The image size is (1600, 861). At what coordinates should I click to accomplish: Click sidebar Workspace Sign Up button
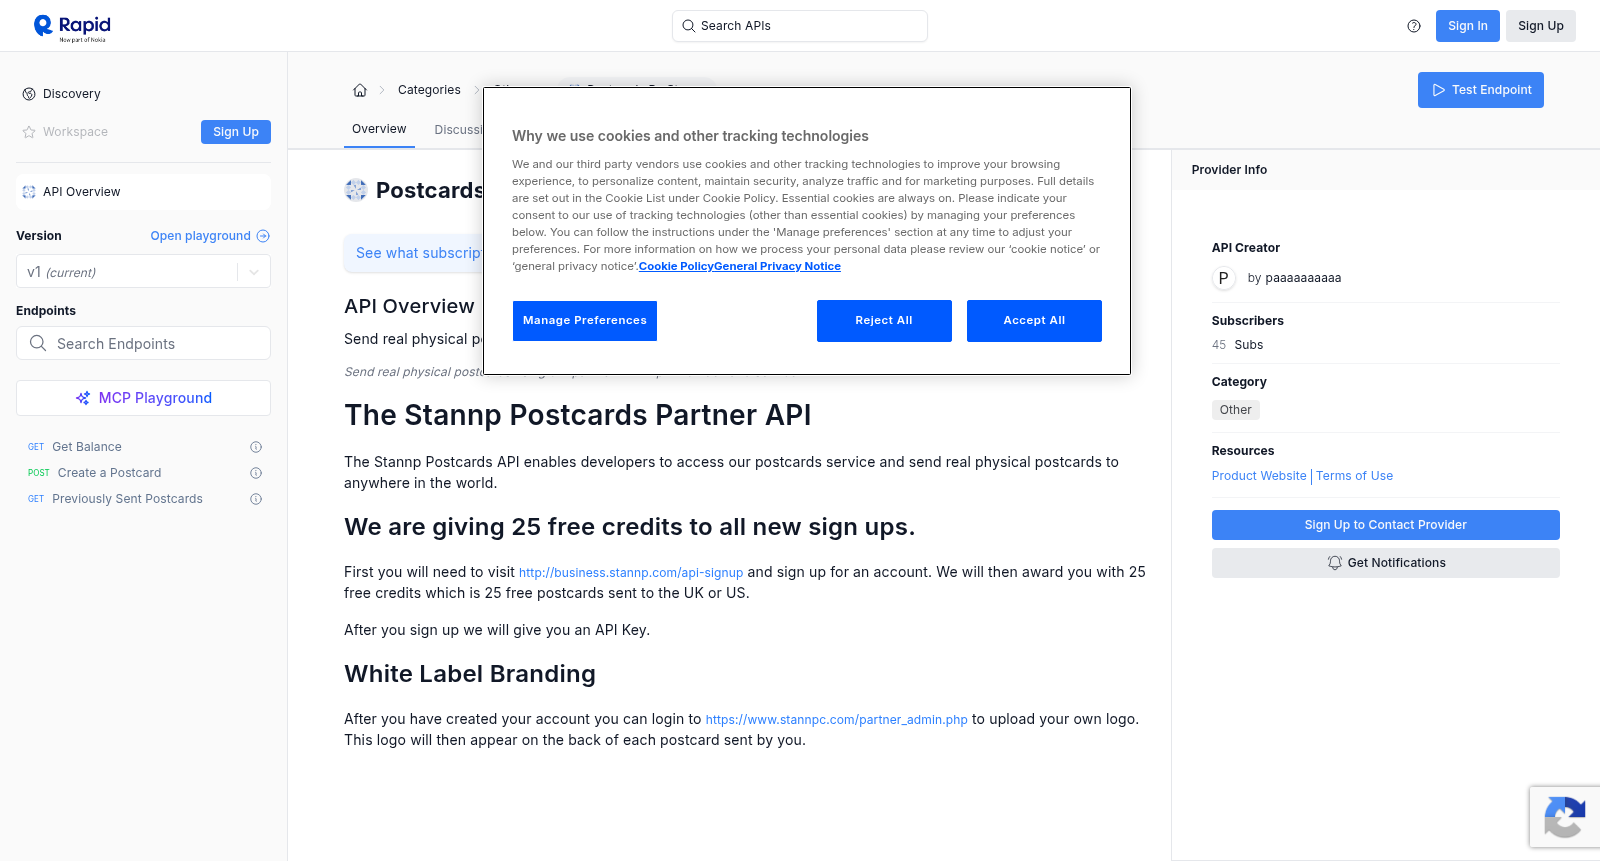(236, 132)
